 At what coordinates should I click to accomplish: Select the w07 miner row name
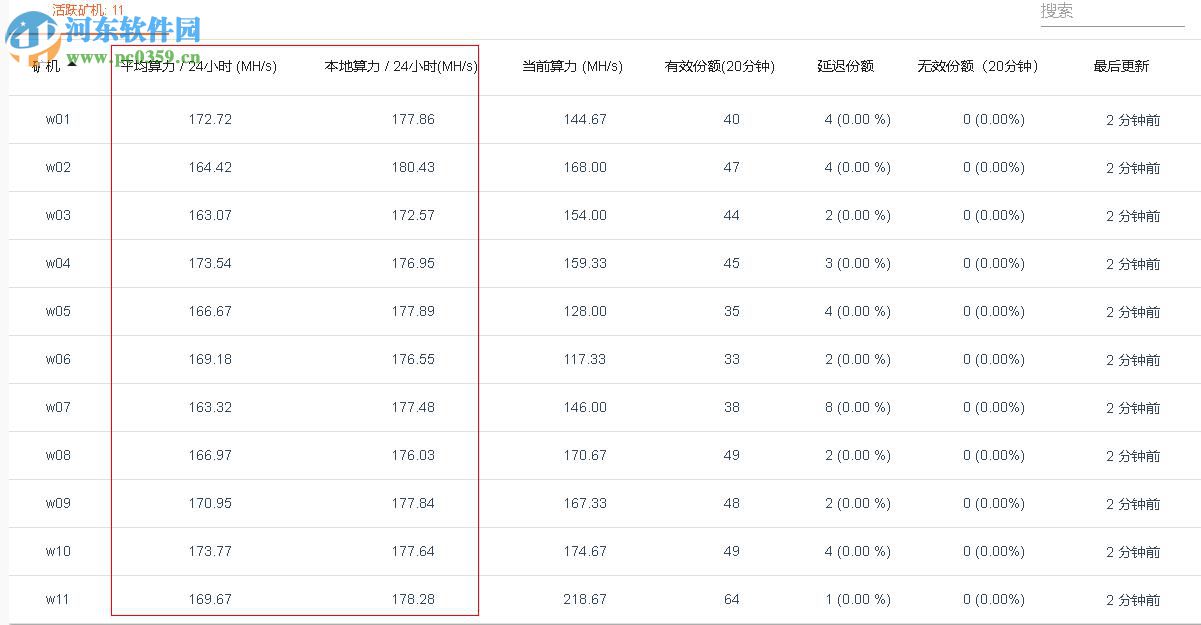click(x=58, y=408)
